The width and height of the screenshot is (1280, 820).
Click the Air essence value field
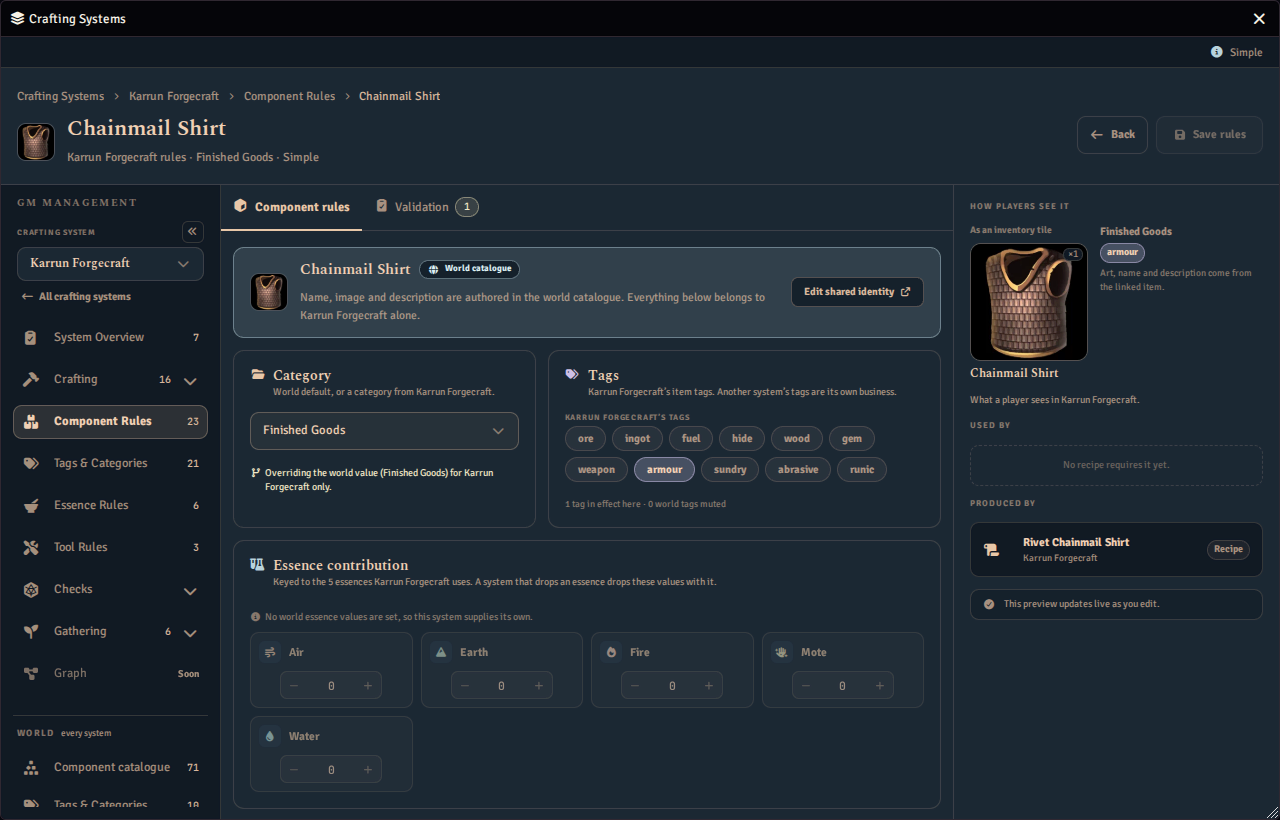point(331,686)
